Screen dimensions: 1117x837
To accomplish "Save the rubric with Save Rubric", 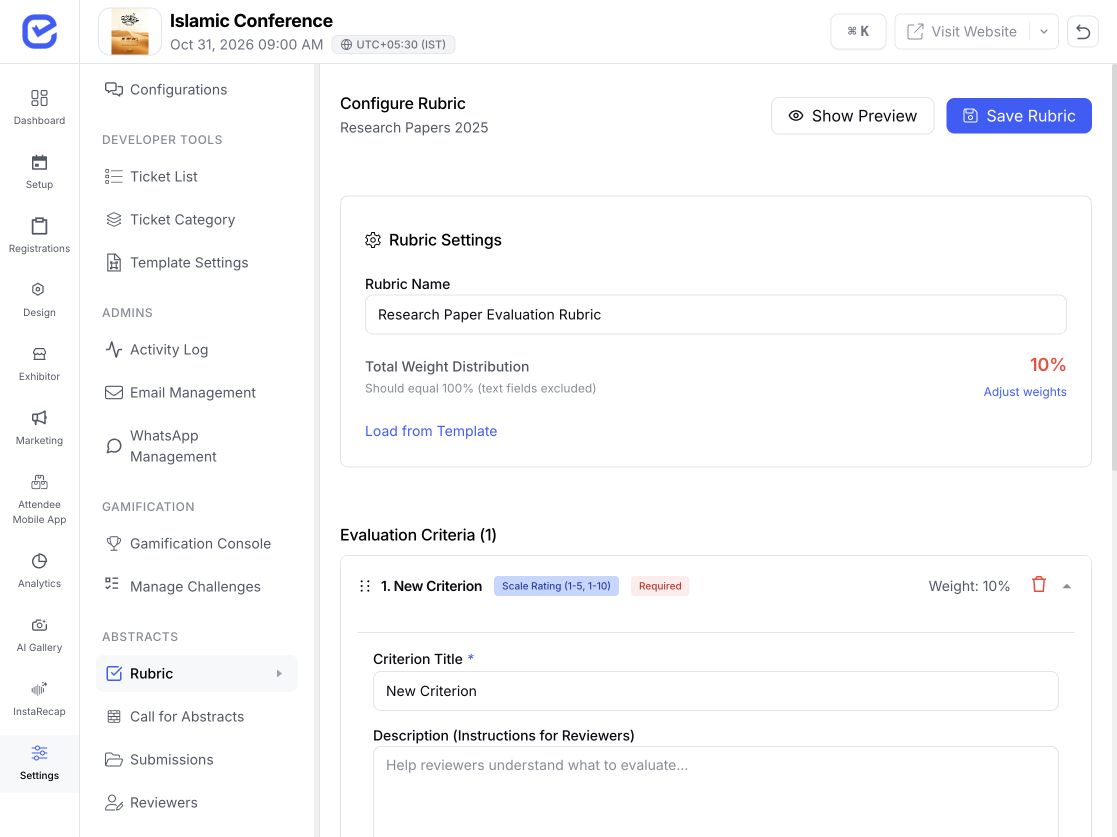I will tap(1019, 115).
